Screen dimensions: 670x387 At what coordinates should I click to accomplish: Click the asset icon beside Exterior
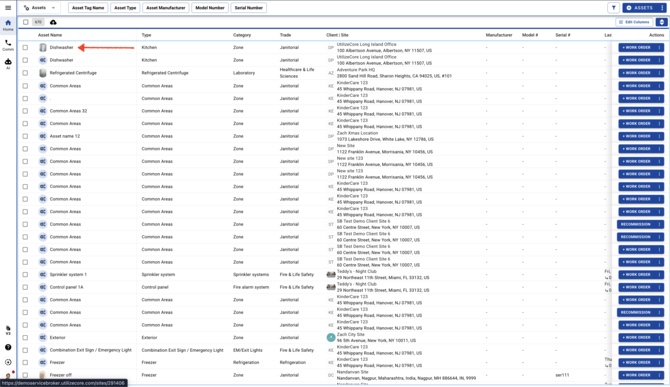coord(43,337)
